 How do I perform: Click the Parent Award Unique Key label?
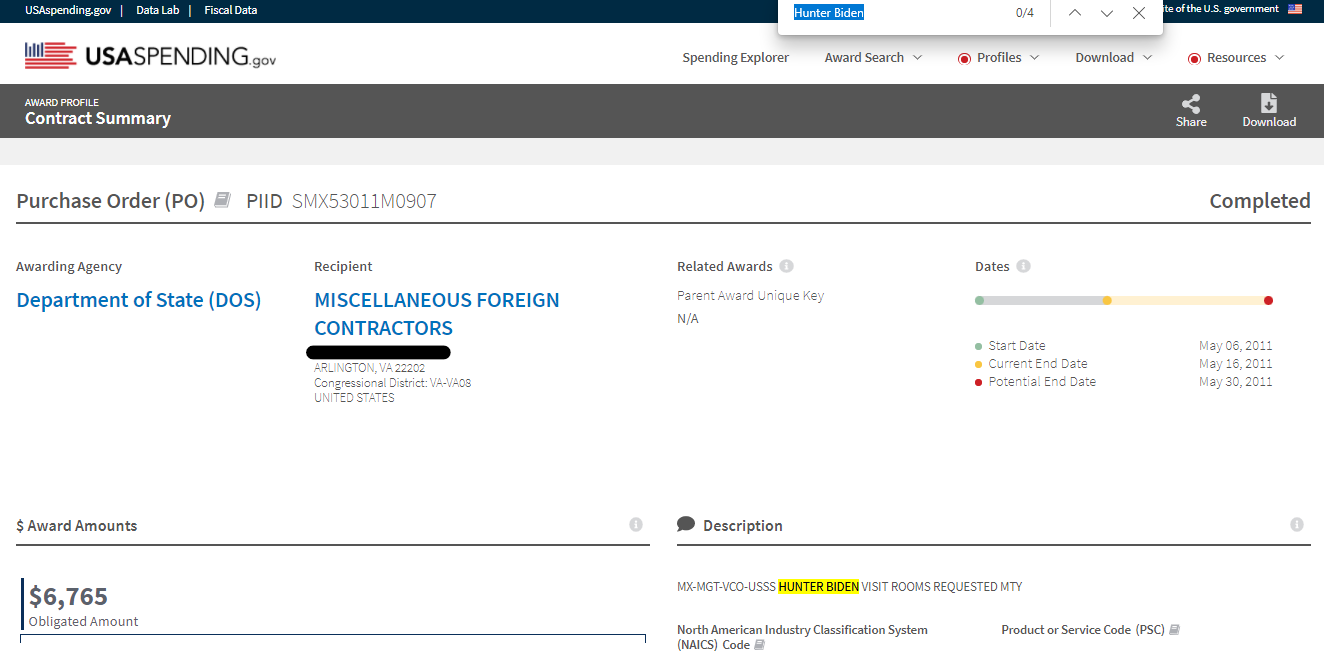click(x=750, y=296)
